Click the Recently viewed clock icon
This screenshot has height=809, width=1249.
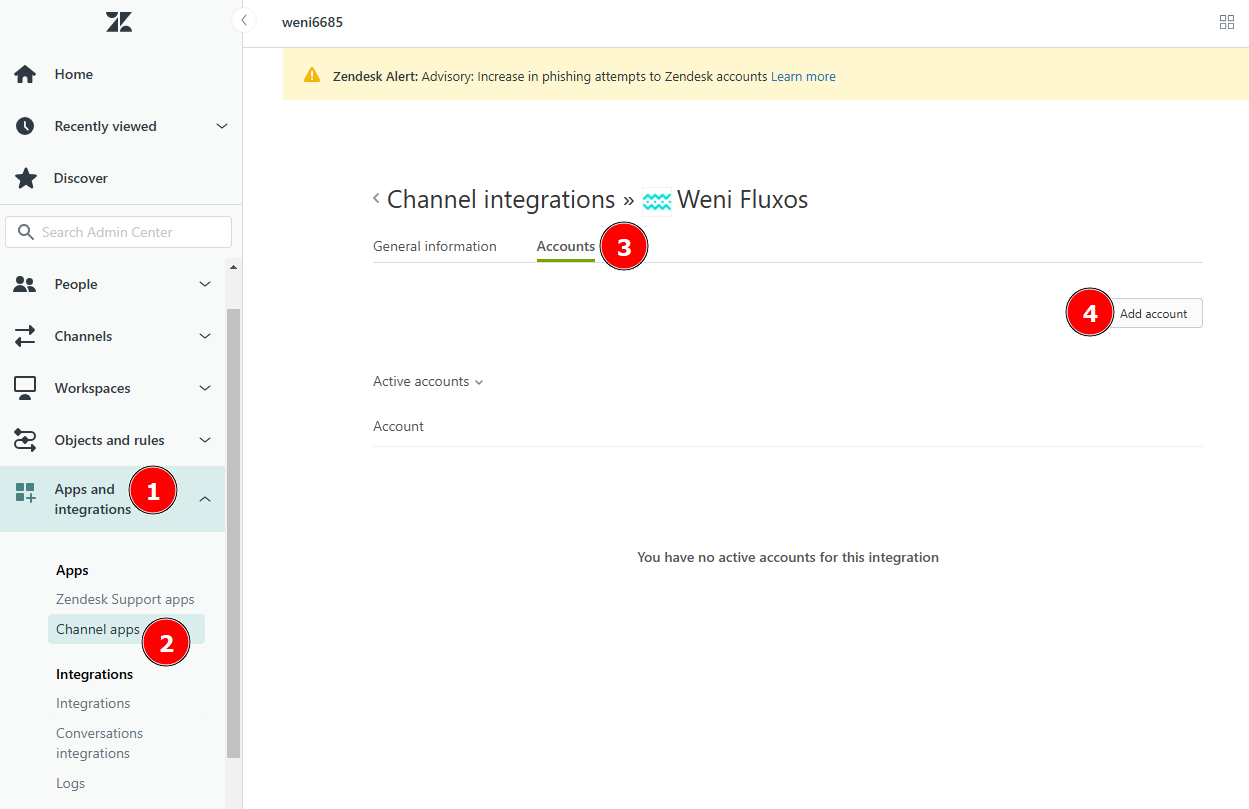(25, 126)
